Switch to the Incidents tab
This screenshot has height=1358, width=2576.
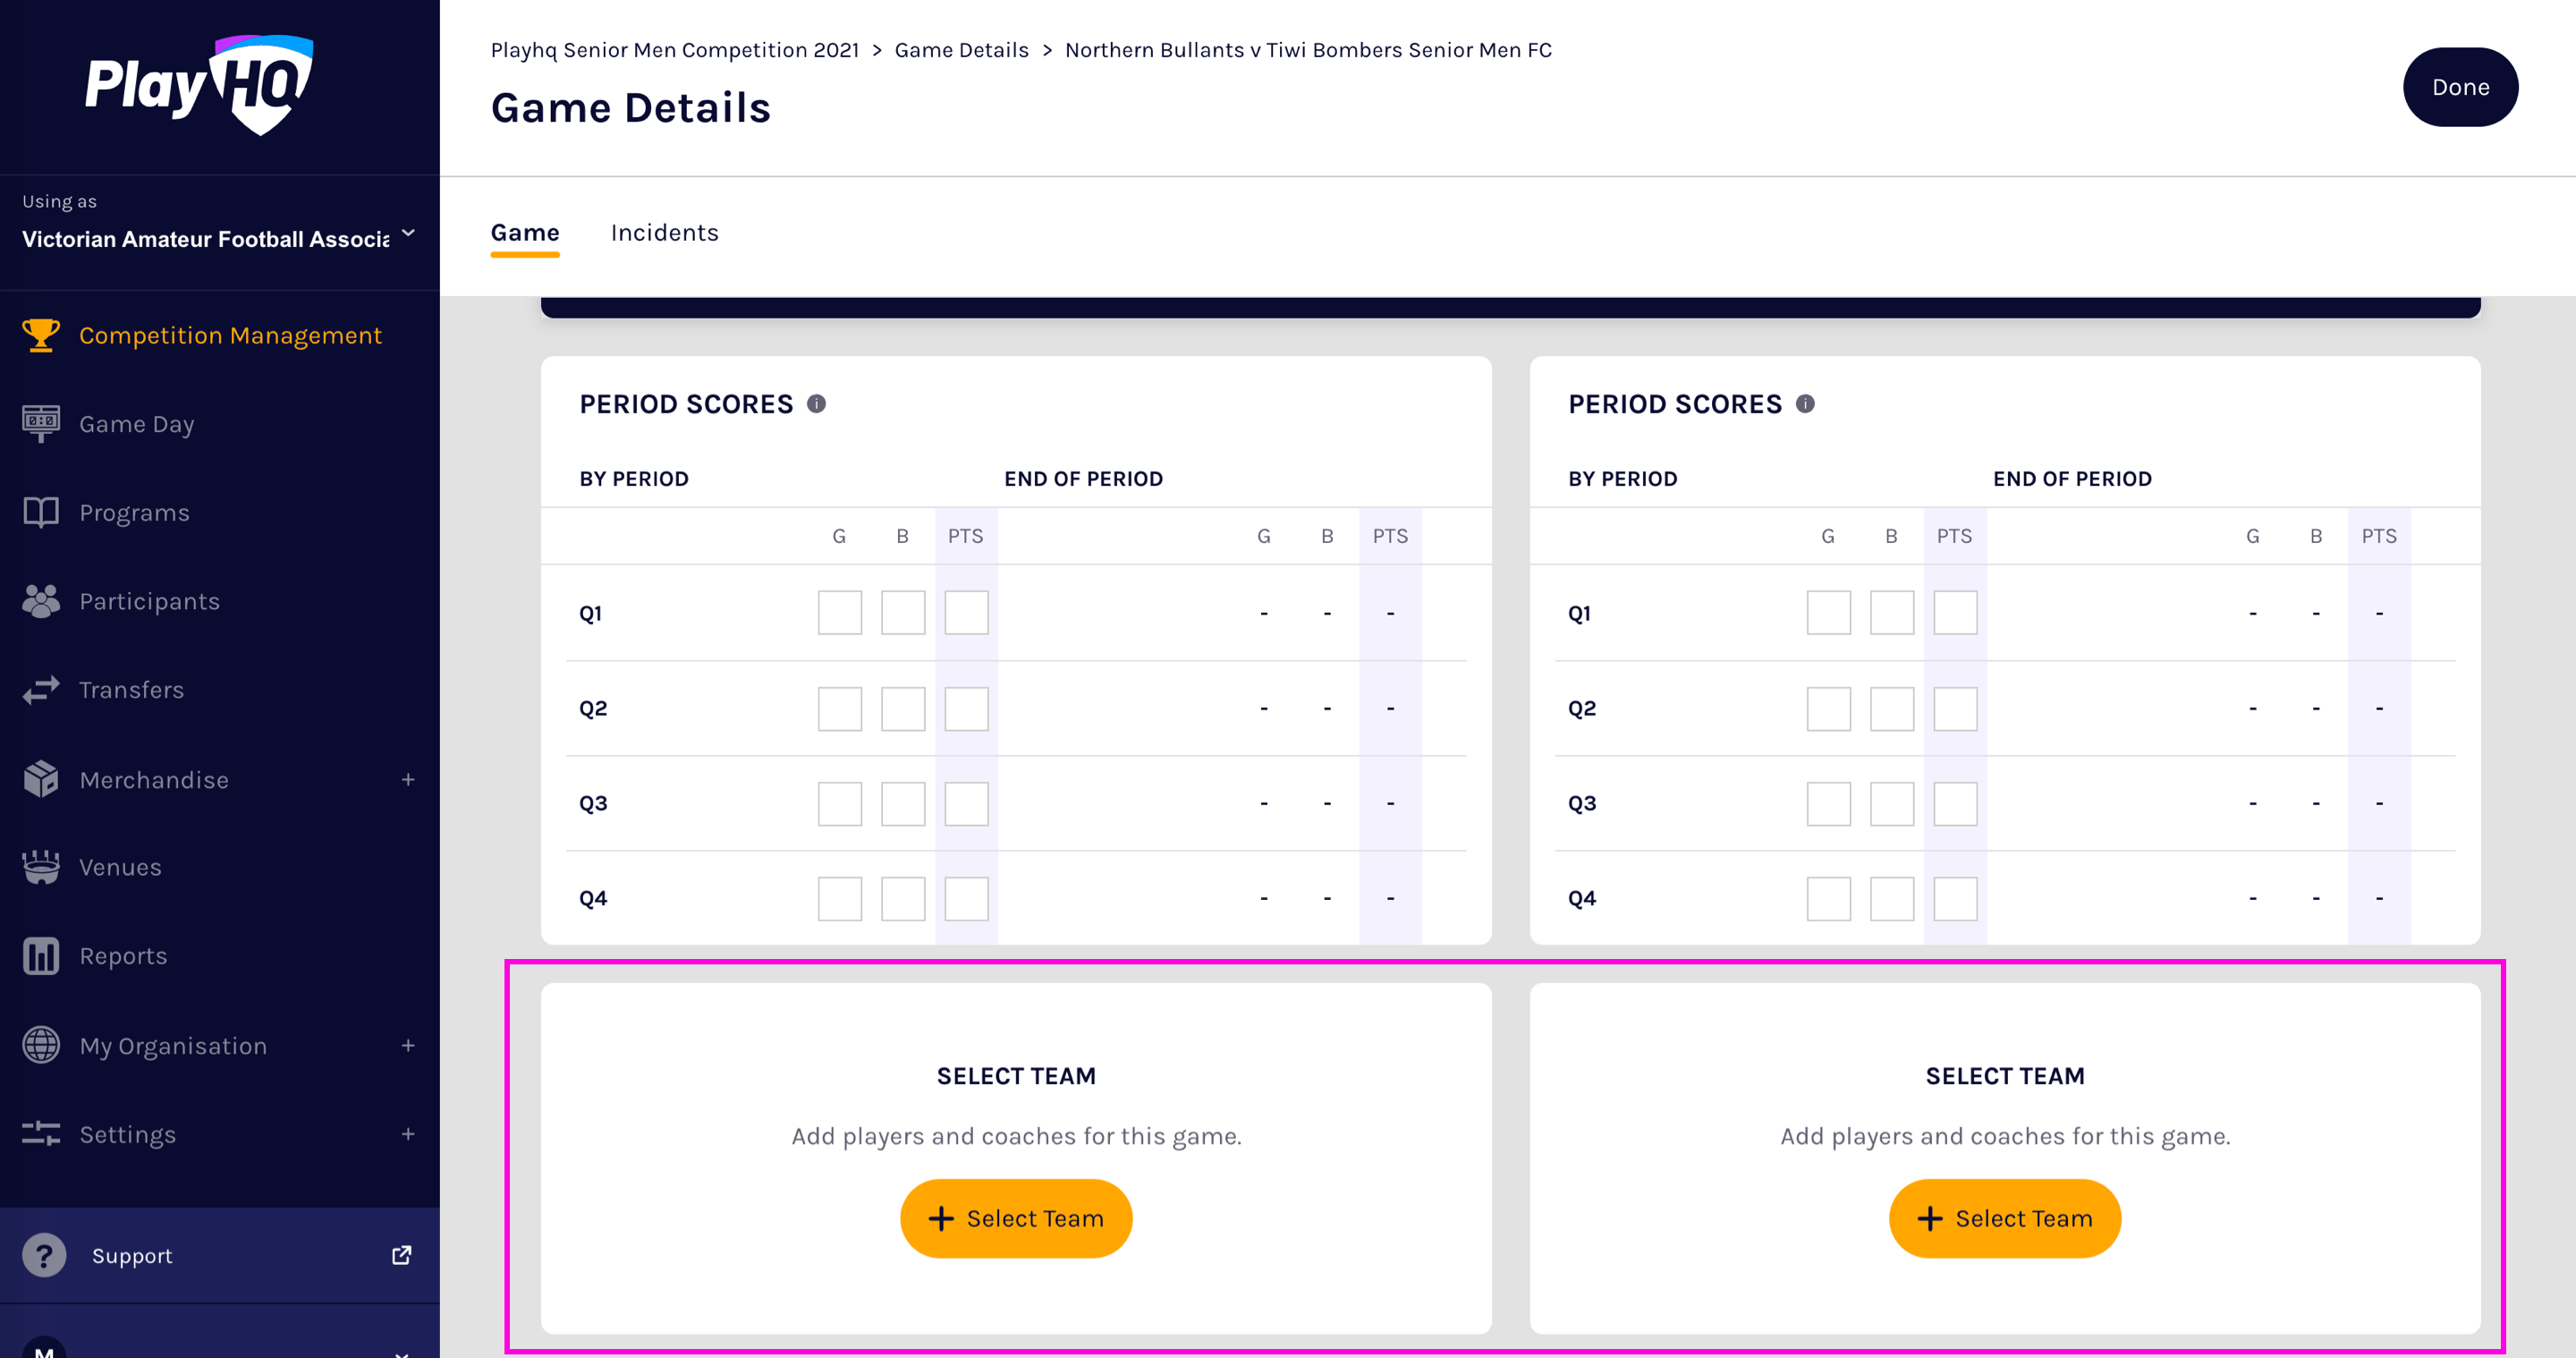(x=664, y=233)
